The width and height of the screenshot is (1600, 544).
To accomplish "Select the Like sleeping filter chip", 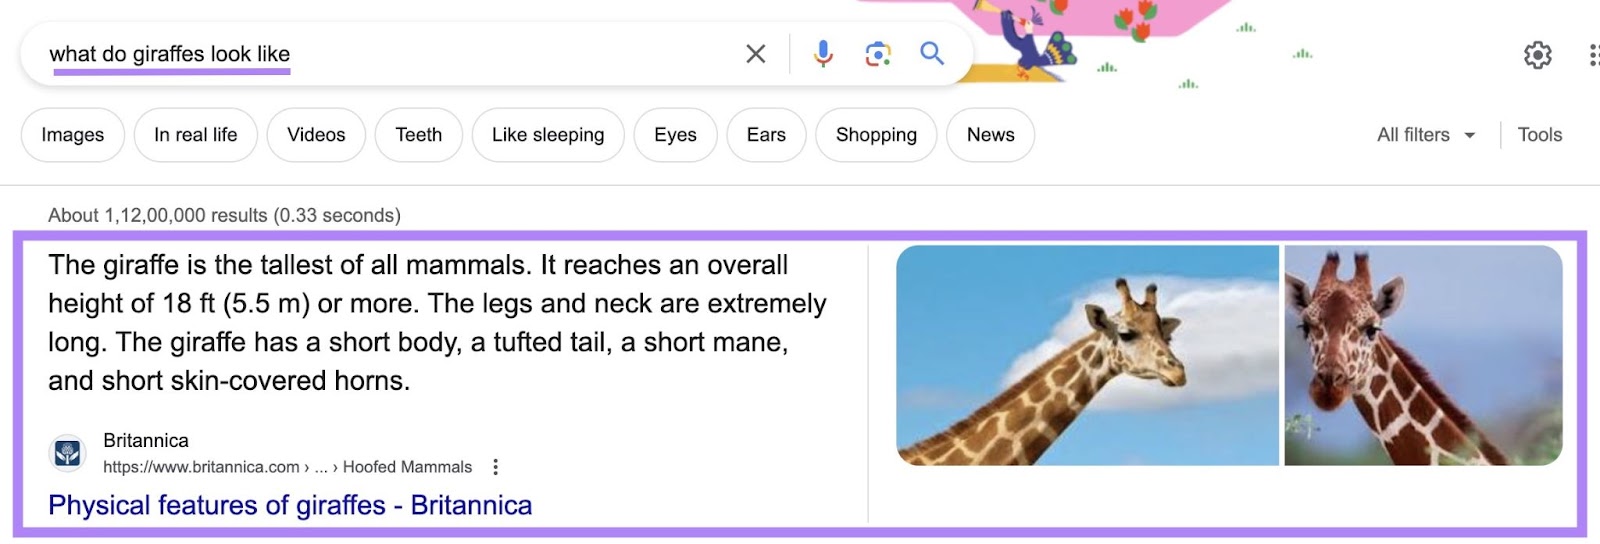I will tap(548, 135).
